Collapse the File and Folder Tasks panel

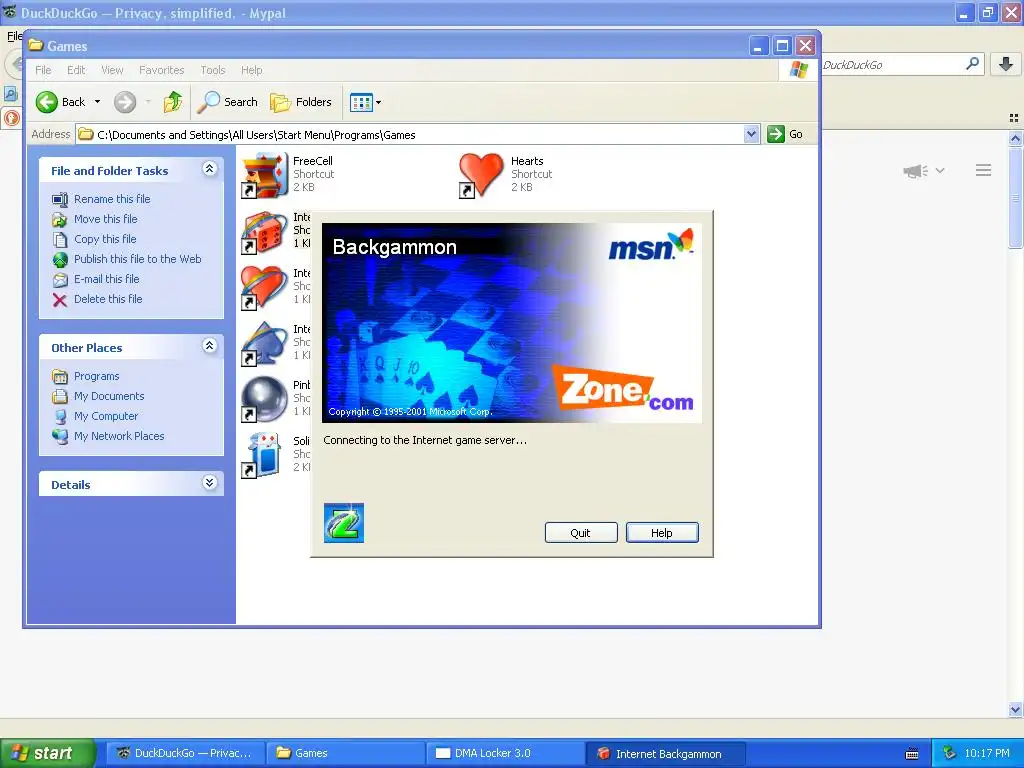pyautogui.click(x=209, y=169)
